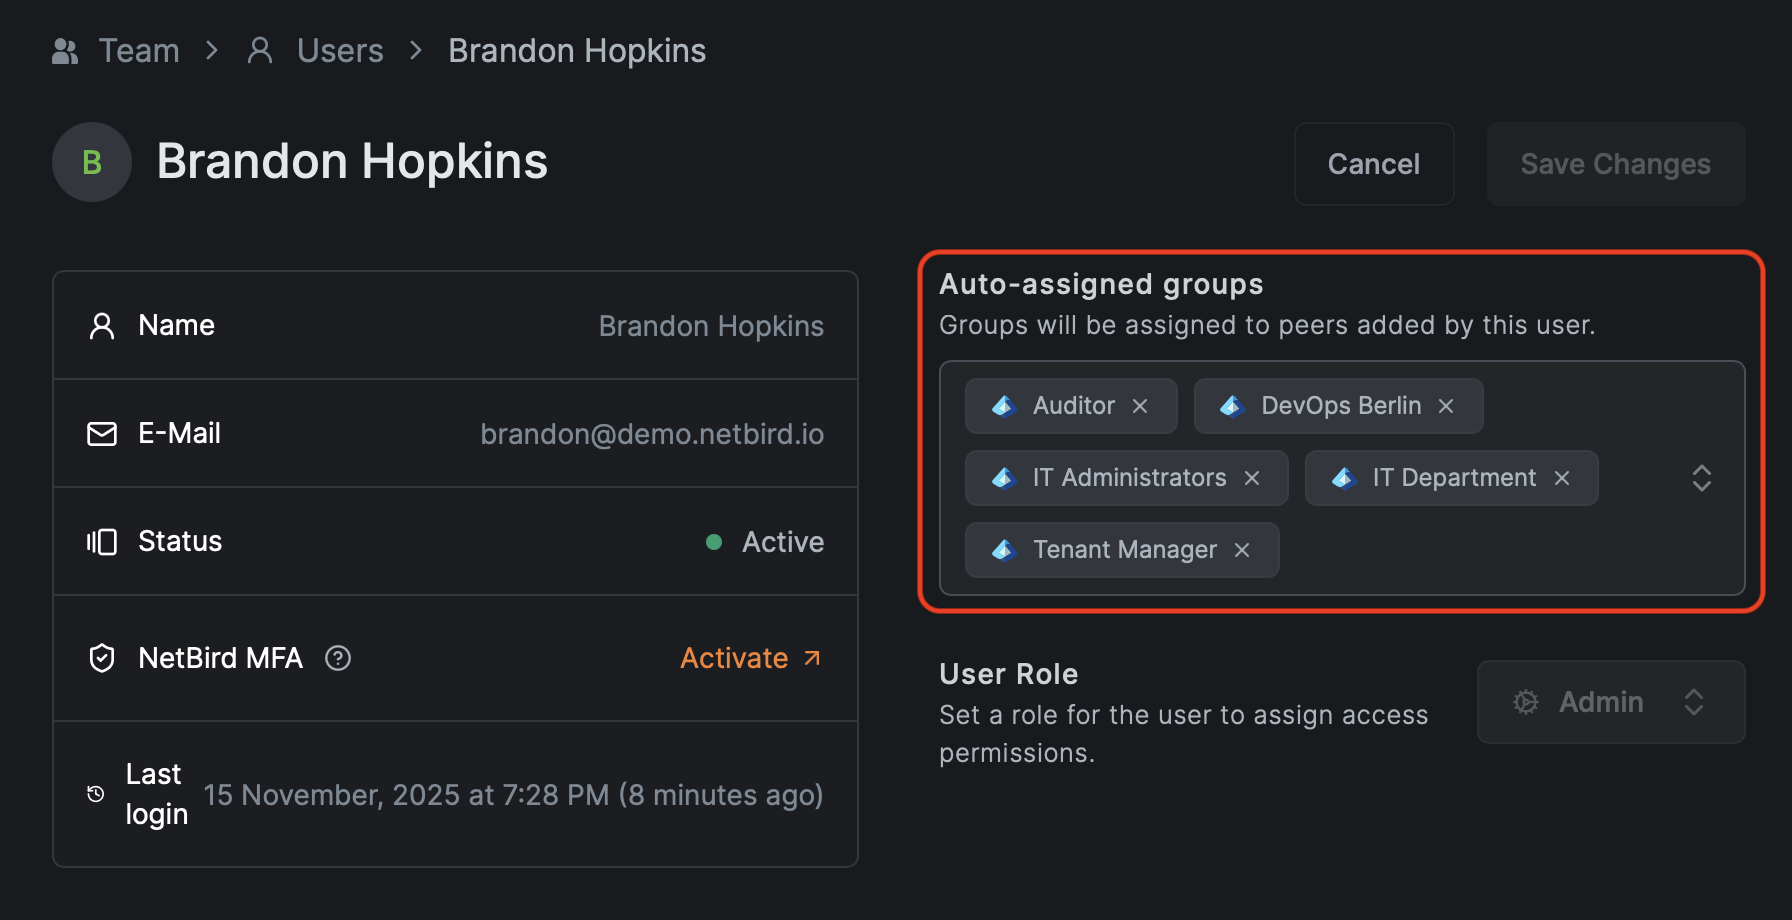
Task: Open the help icon next to NetBird MFA
Action: coord(337,658)
